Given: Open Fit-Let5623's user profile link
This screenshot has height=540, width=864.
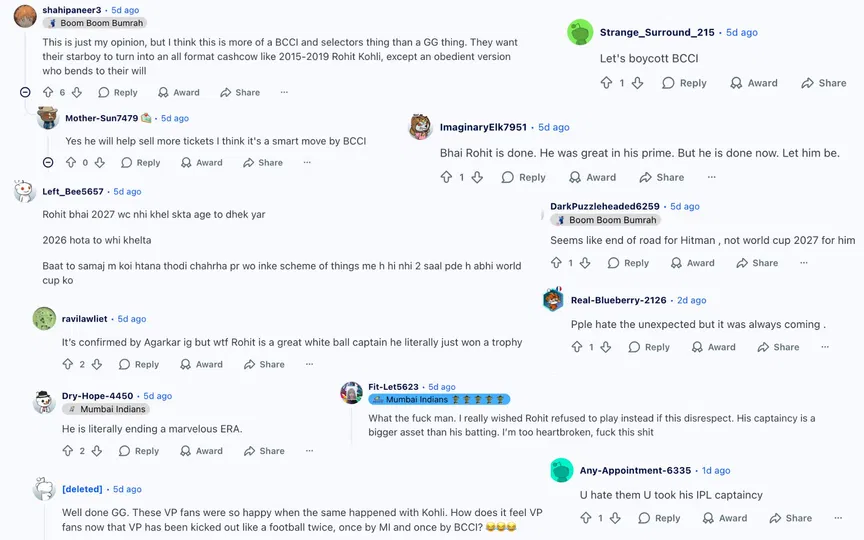Looking at the screenshot, I should pos(393,386).
